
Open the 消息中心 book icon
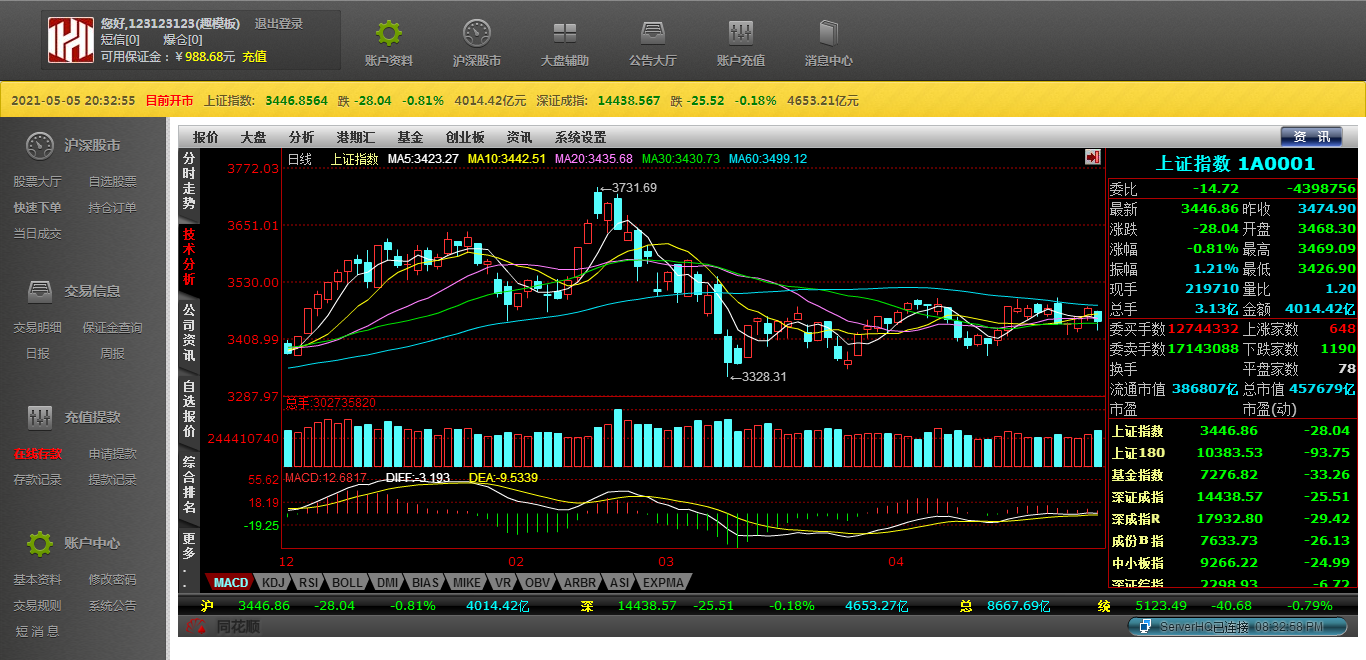pos(828,33)
